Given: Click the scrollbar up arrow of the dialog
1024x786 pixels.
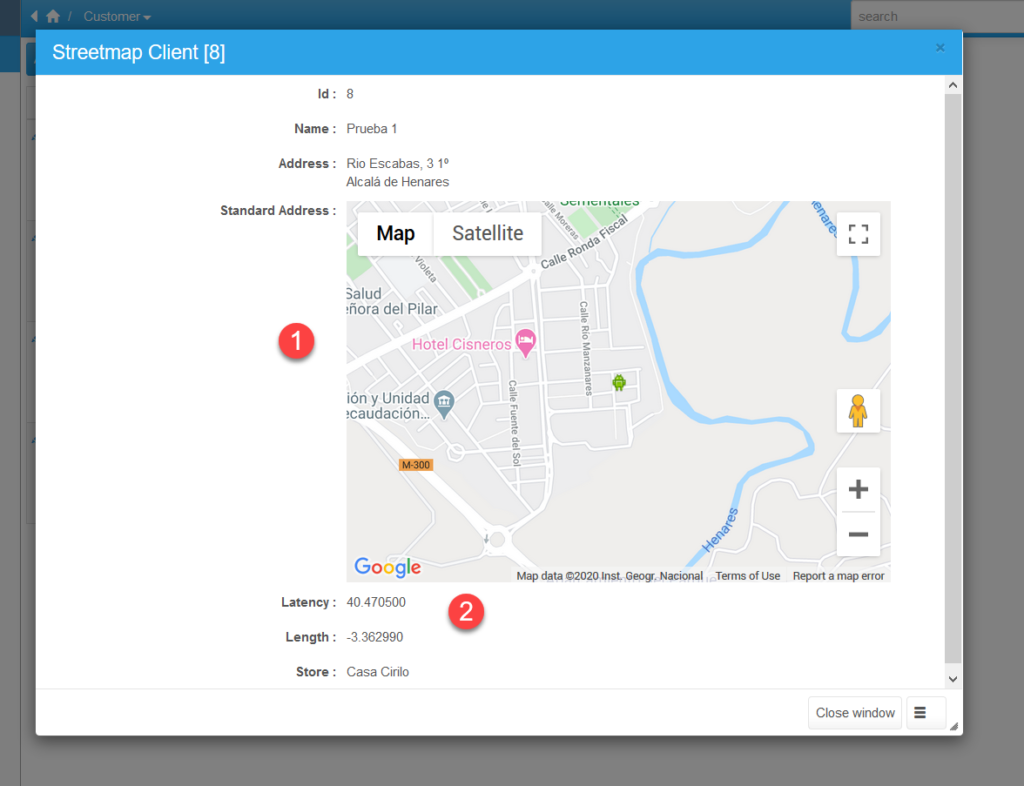Looking at the screenshot, I should [953, 84].
